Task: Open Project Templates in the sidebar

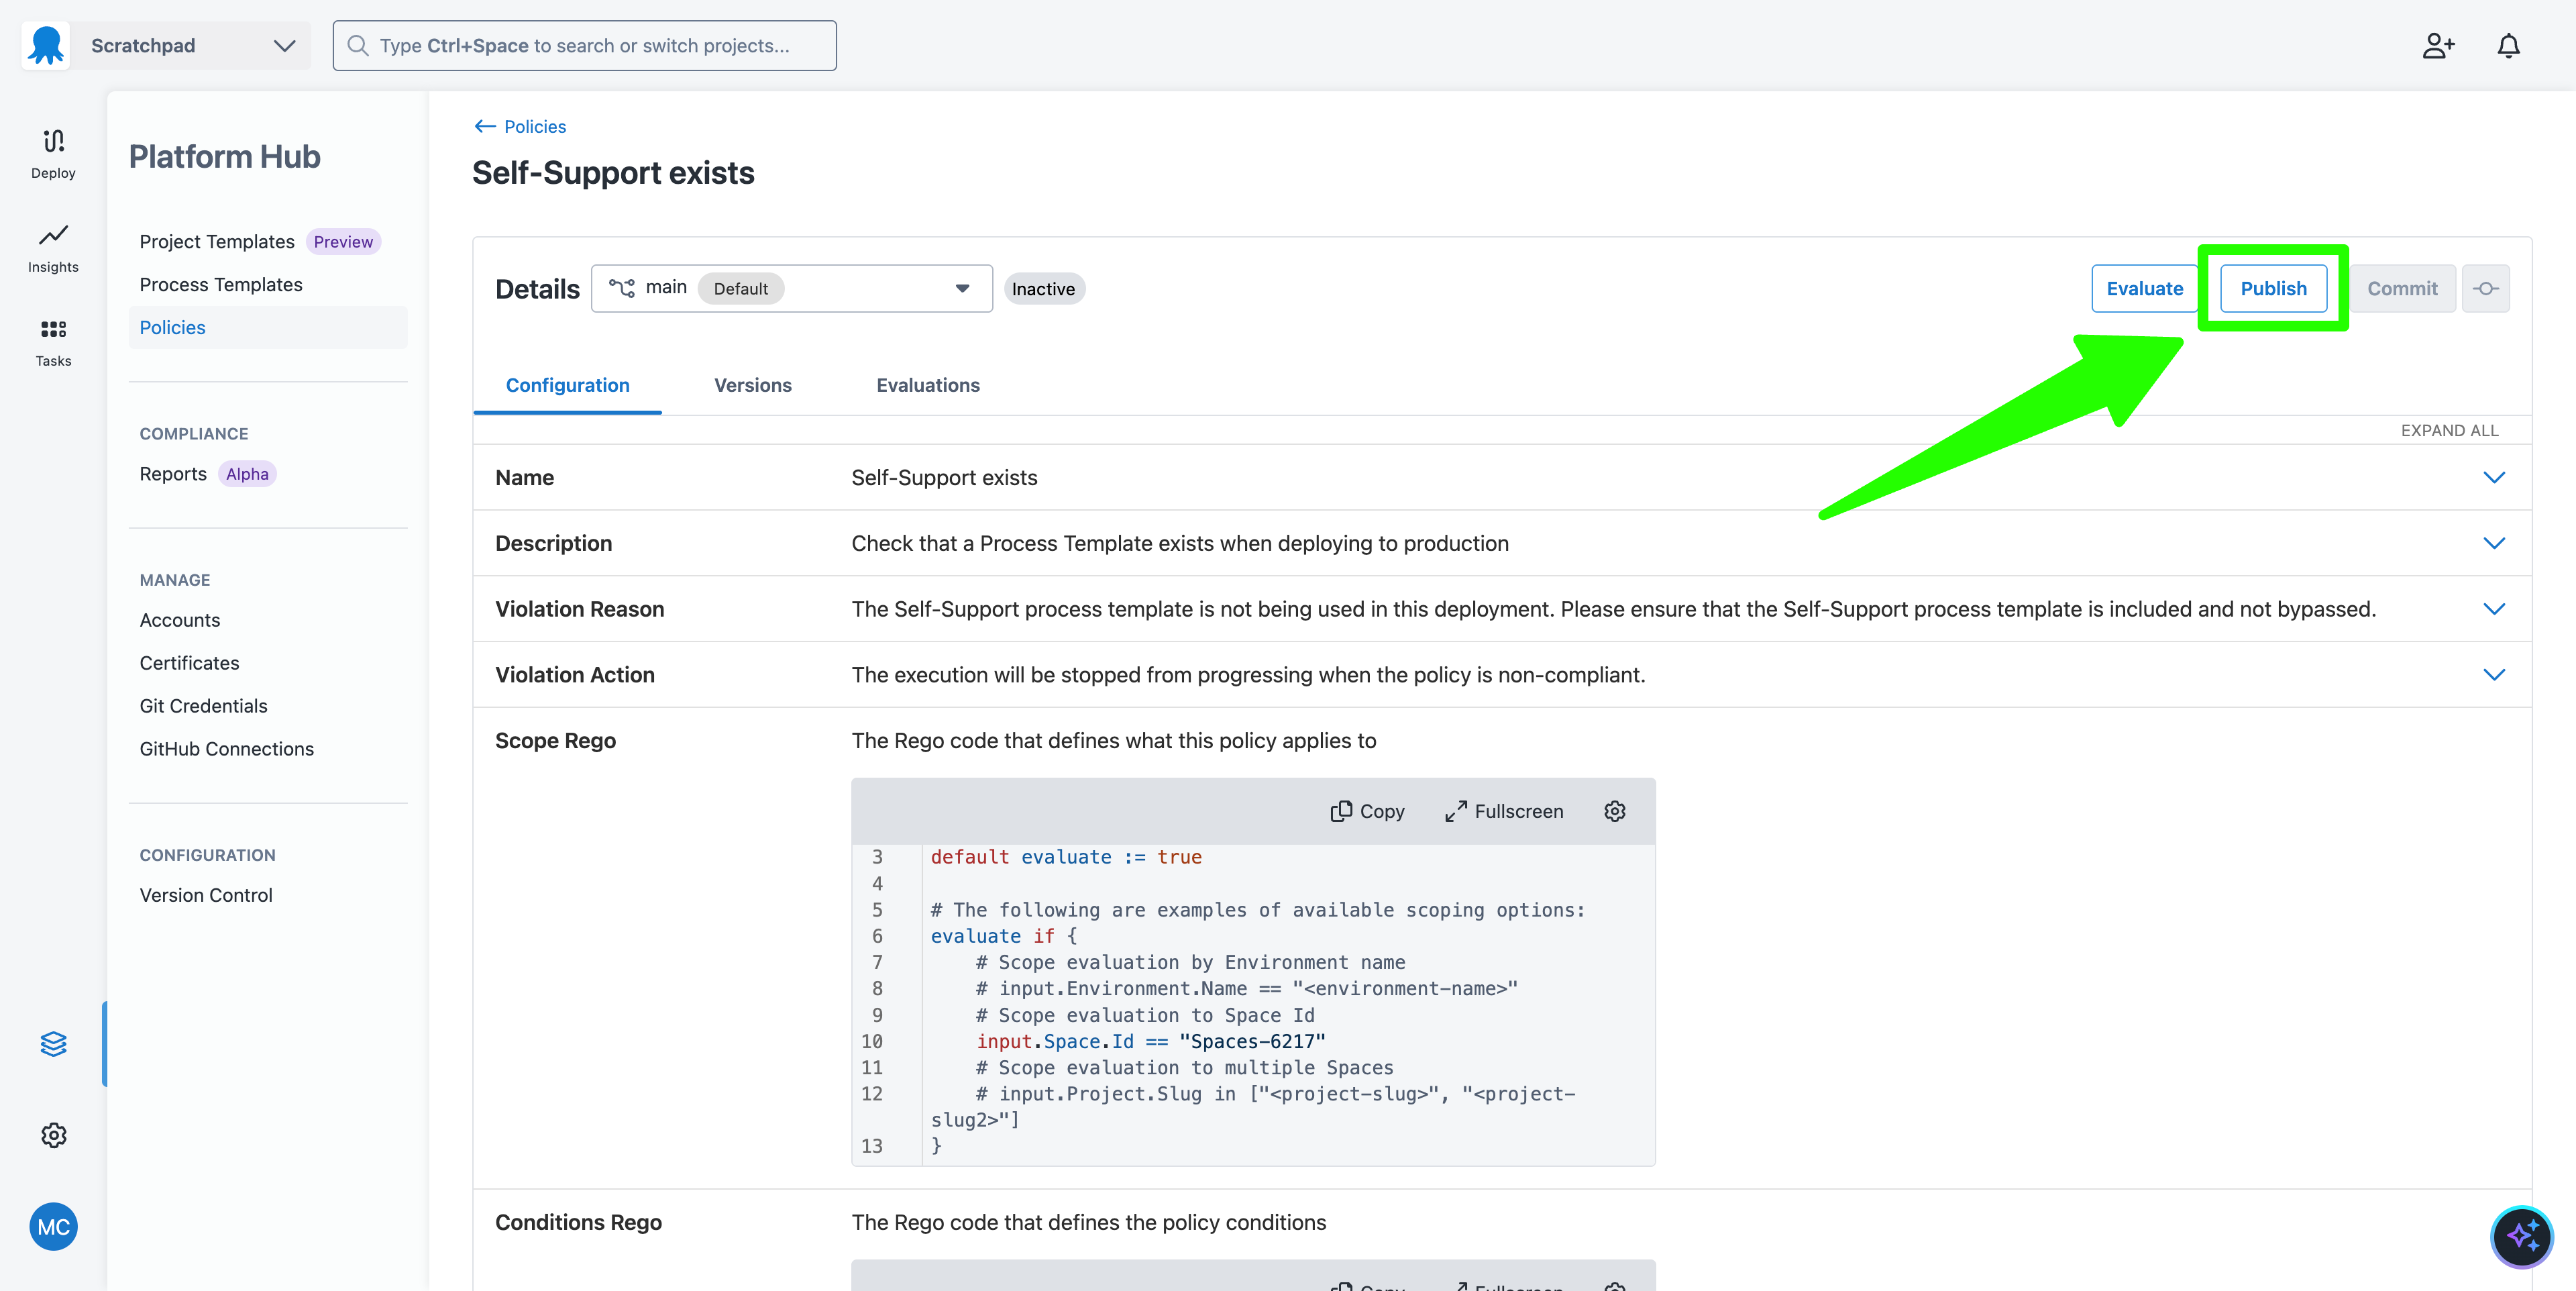Action: click(x=217, y=242)
